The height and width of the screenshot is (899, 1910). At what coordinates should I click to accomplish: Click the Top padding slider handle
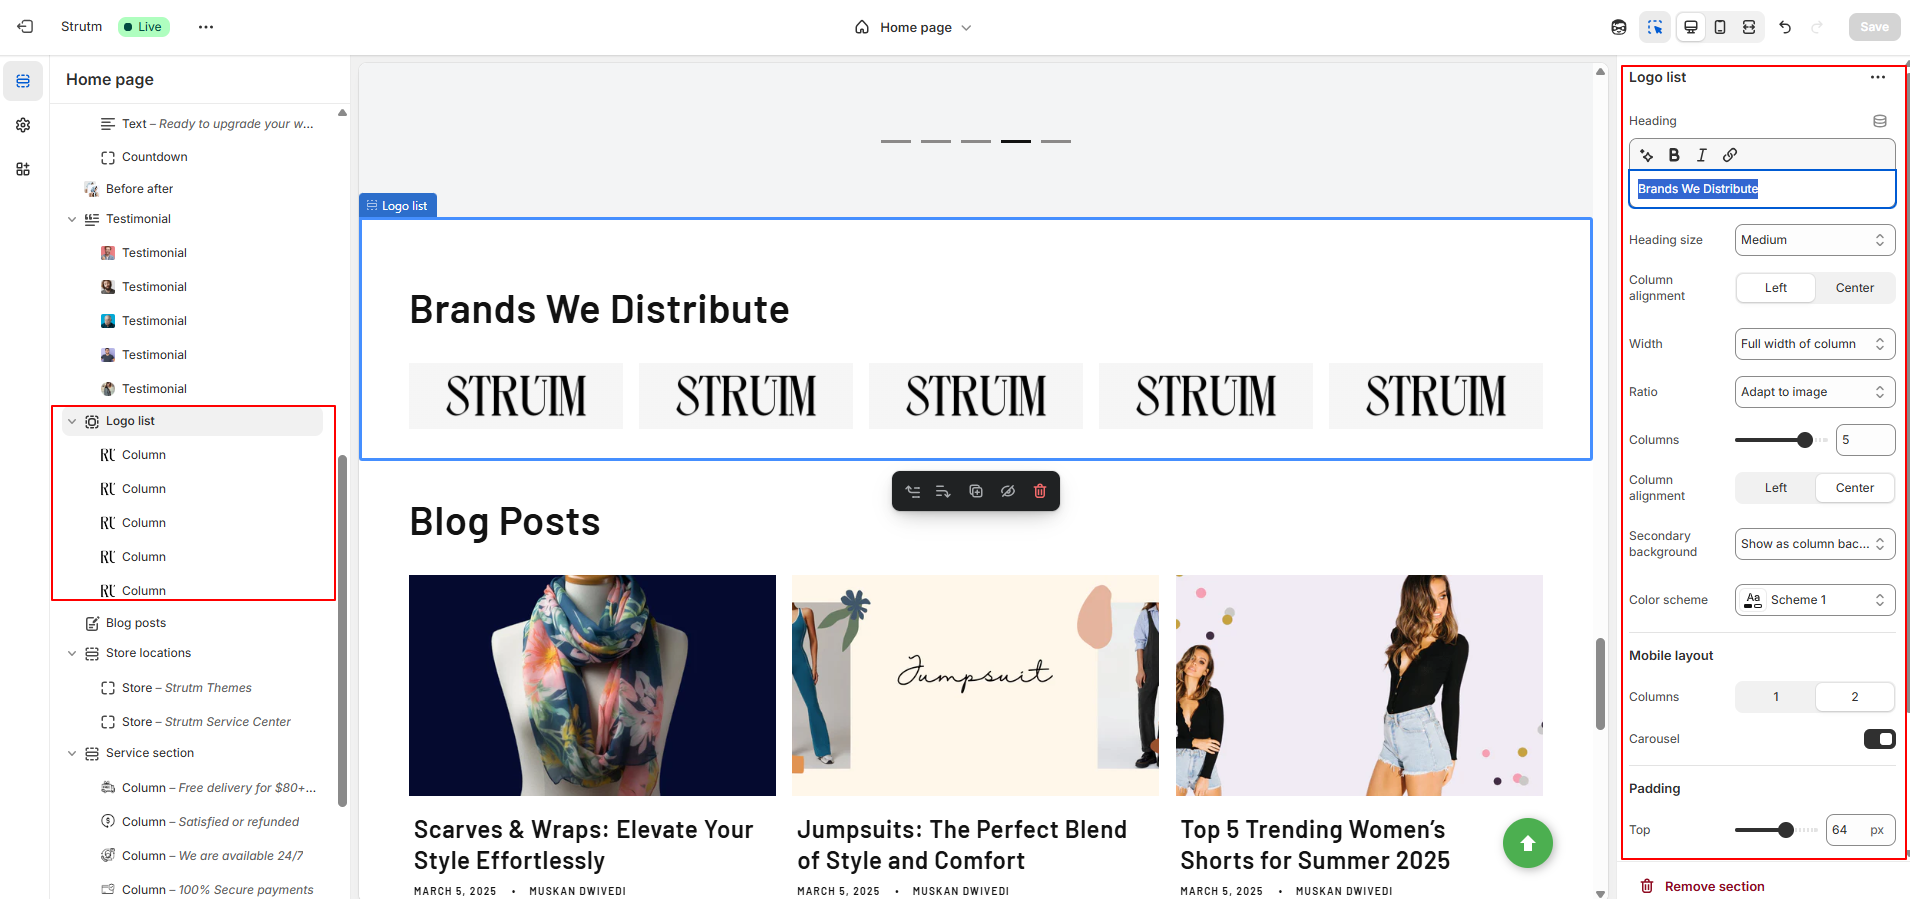pyautogui.click(x=1786, y=830)
